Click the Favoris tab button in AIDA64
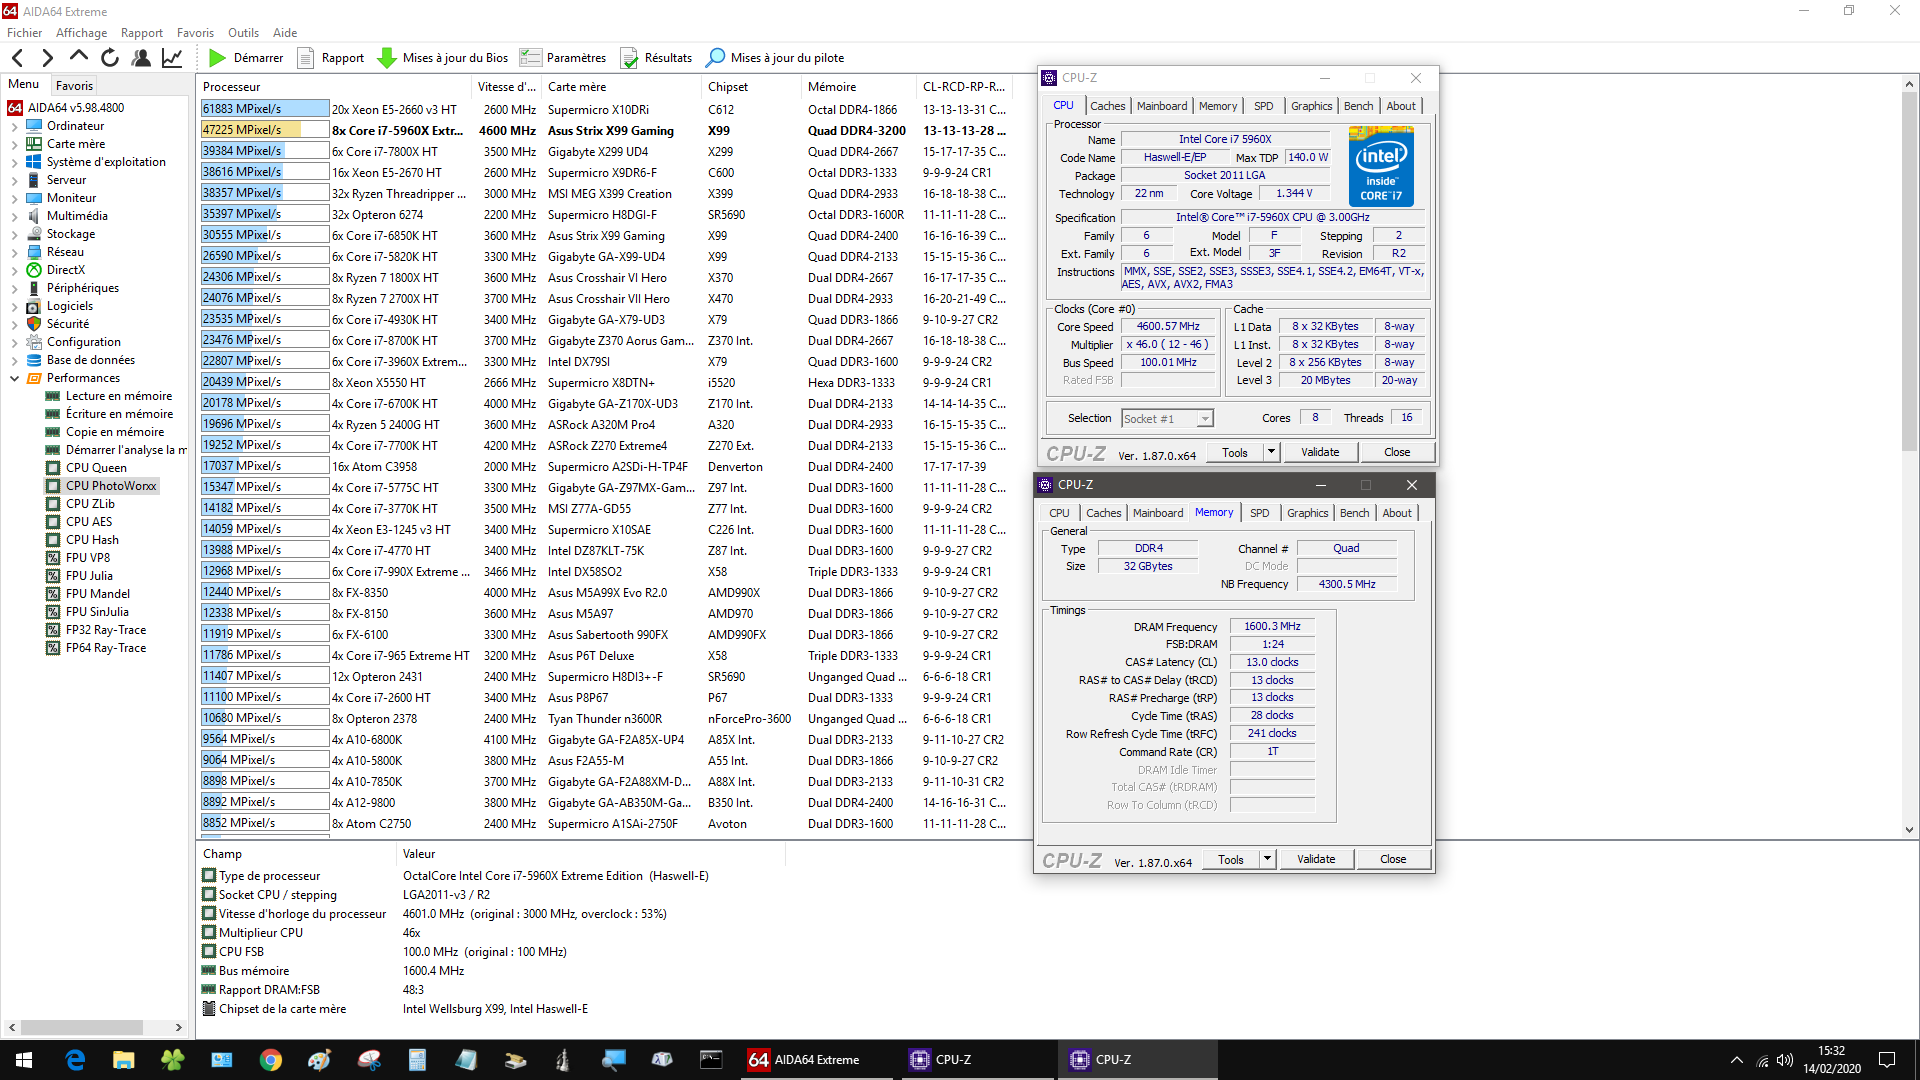The height and width of the screenshot is (1080, 1920). pos(74,85)
